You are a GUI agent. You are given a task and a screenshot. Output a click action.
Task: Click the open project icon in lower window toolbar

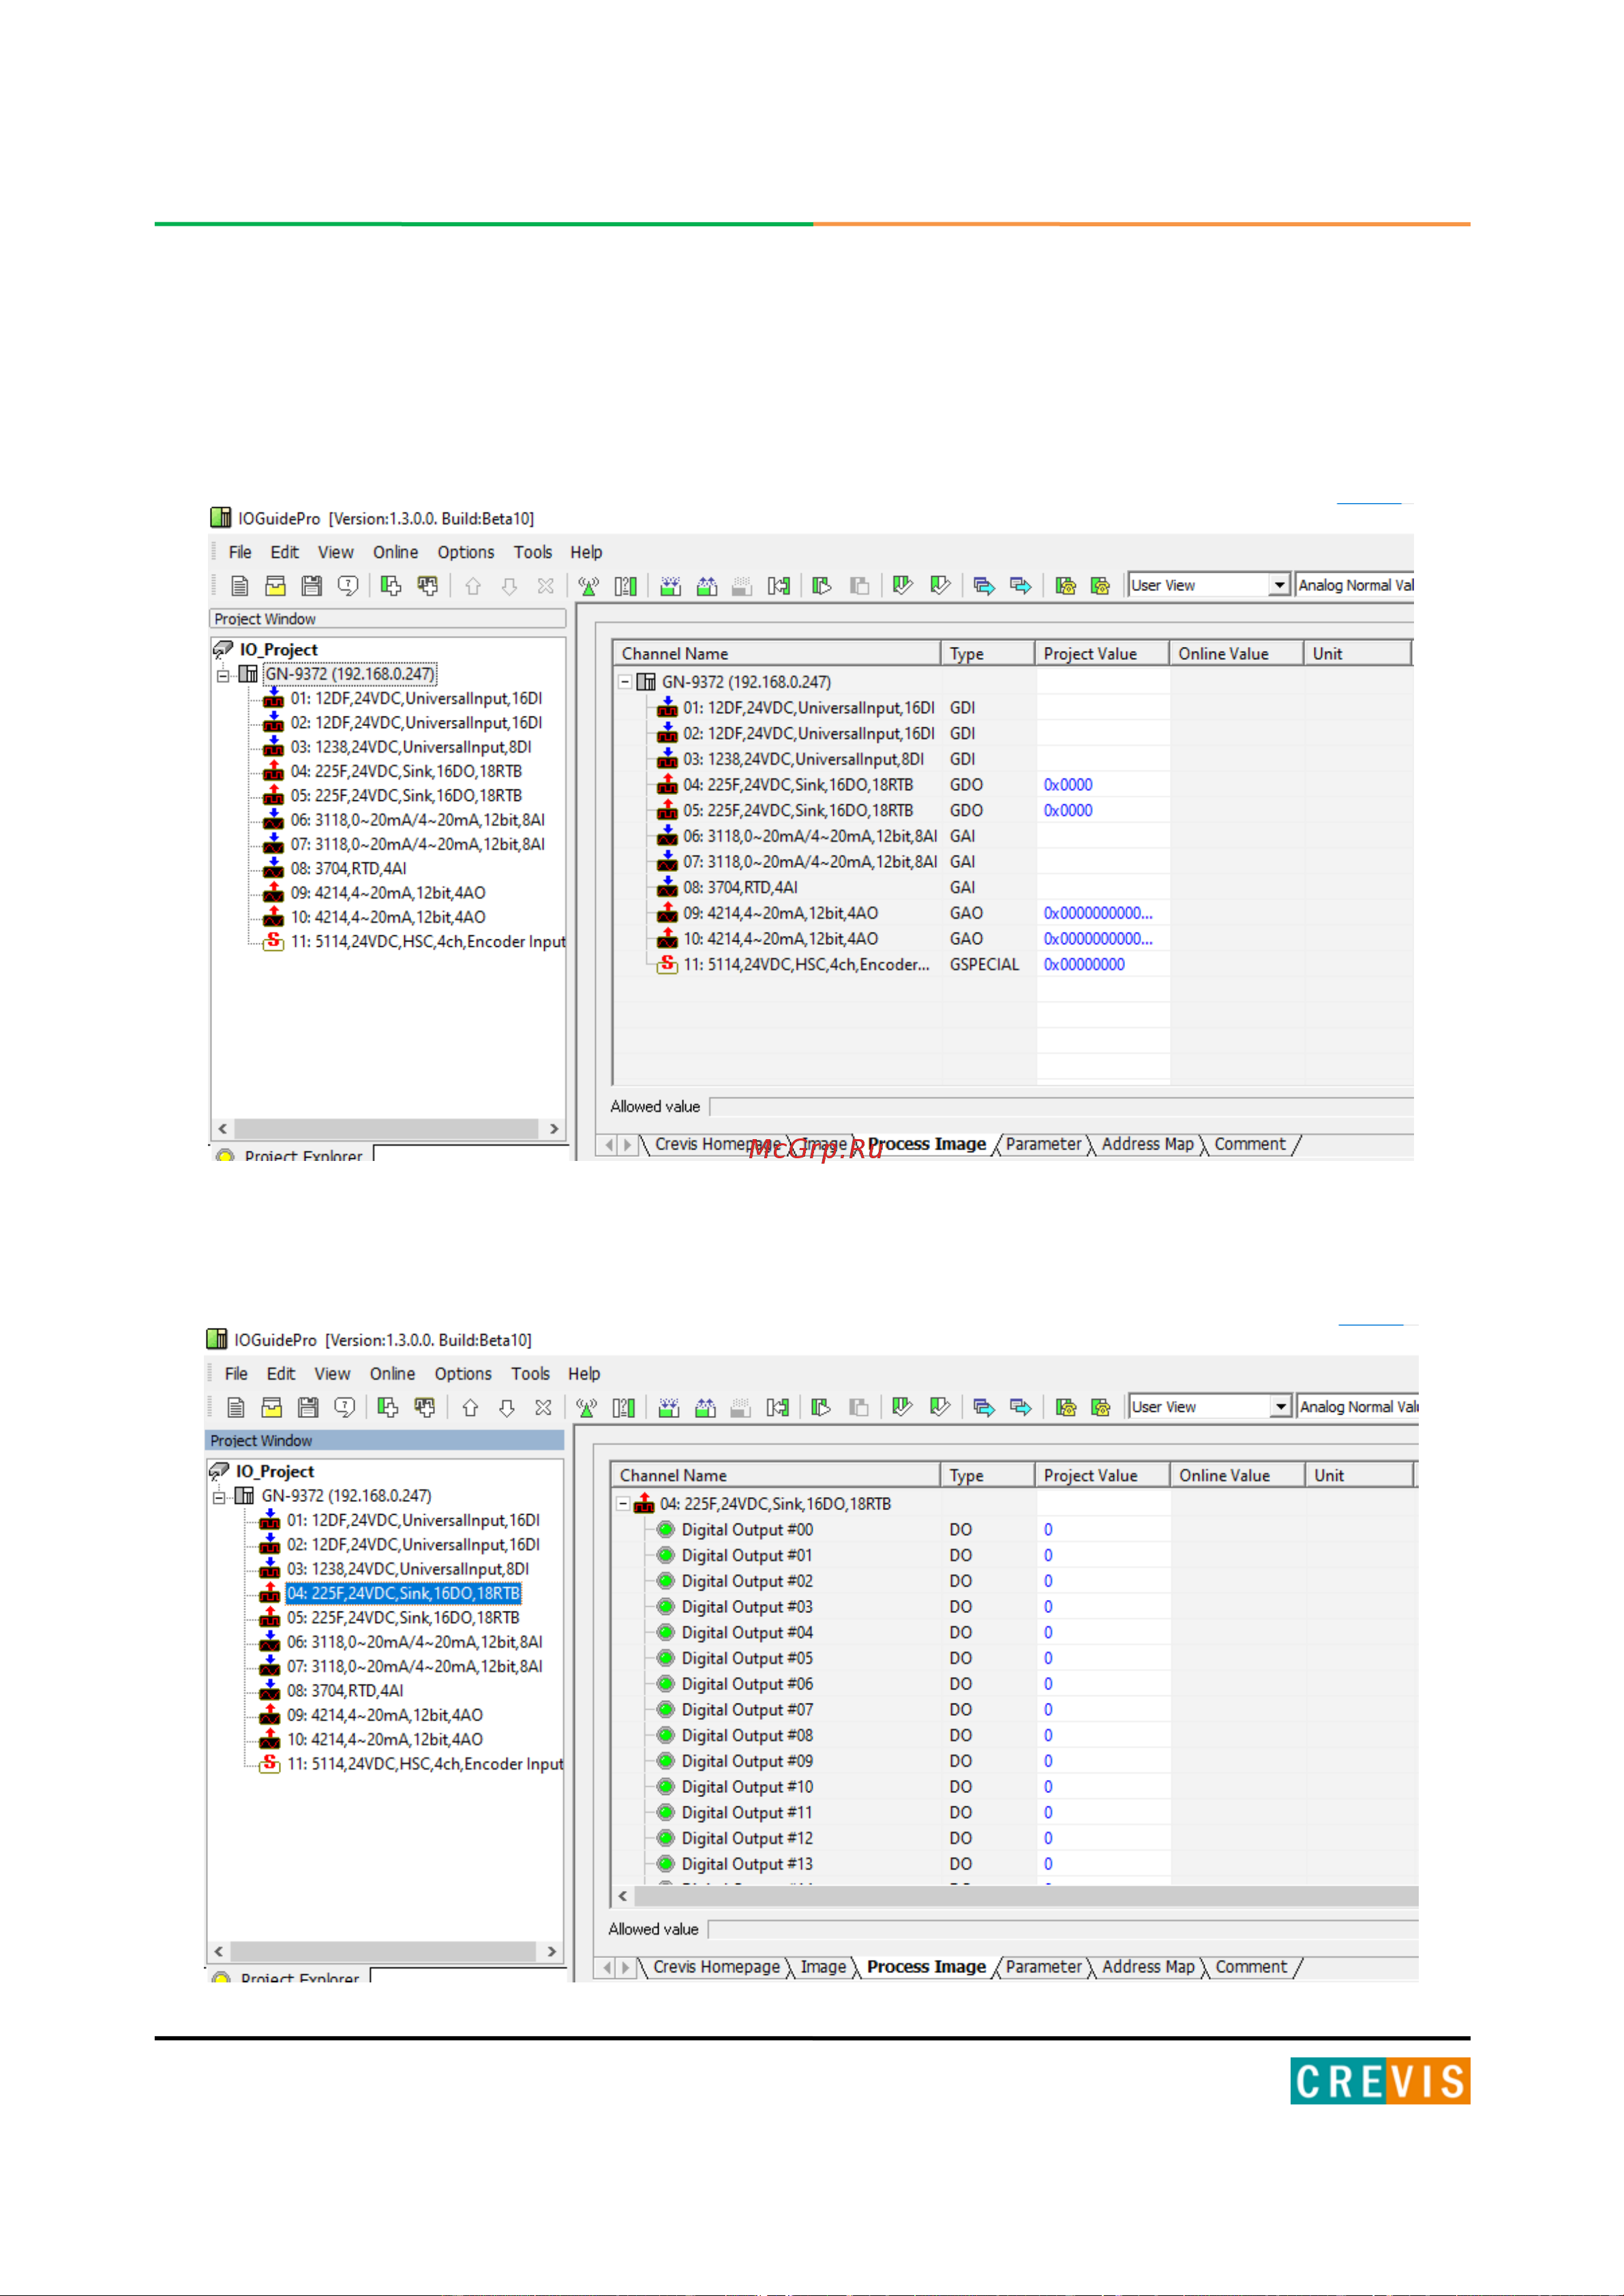click(x=272, y=1408)
